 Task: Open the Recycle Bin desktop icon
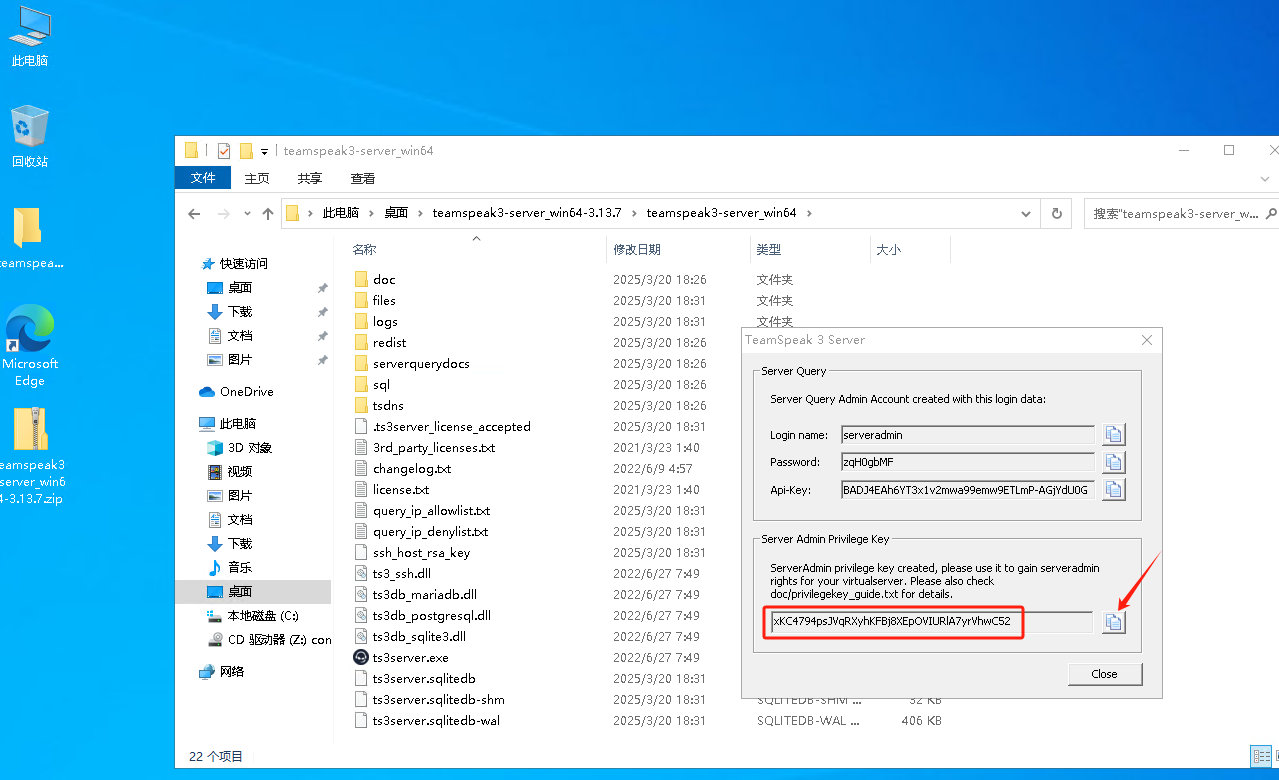pyautogui.click(x=30, y=137)
